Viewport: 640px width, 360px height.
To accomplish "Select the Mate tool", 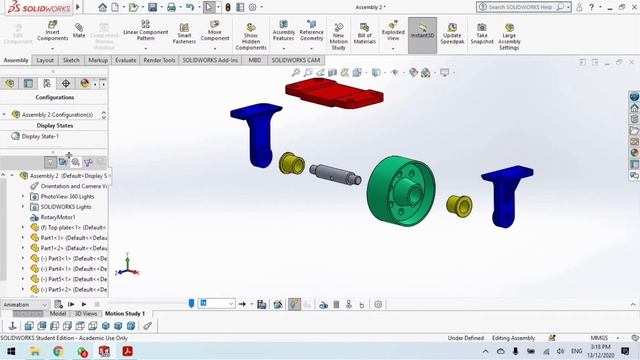I will click(x=79, y=31).
